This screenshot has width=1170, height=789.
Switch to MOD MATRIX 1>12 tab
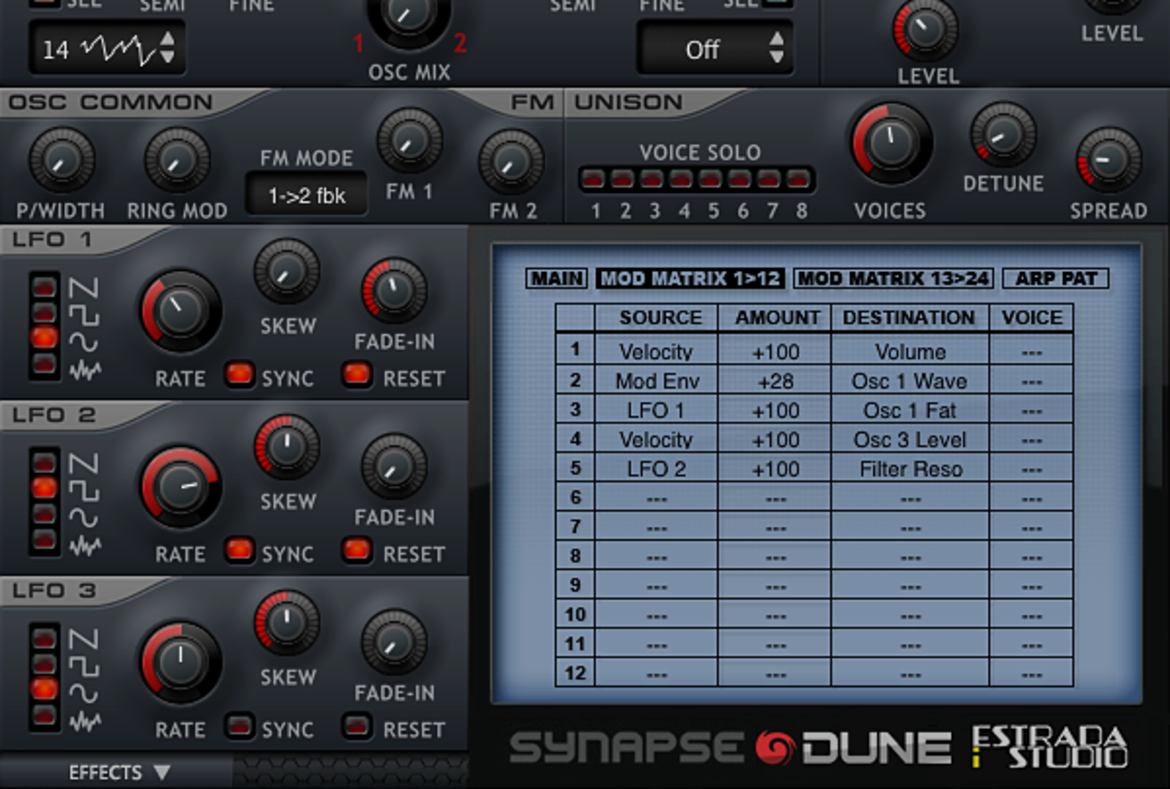pyautogui.click(x=690, y=278)
